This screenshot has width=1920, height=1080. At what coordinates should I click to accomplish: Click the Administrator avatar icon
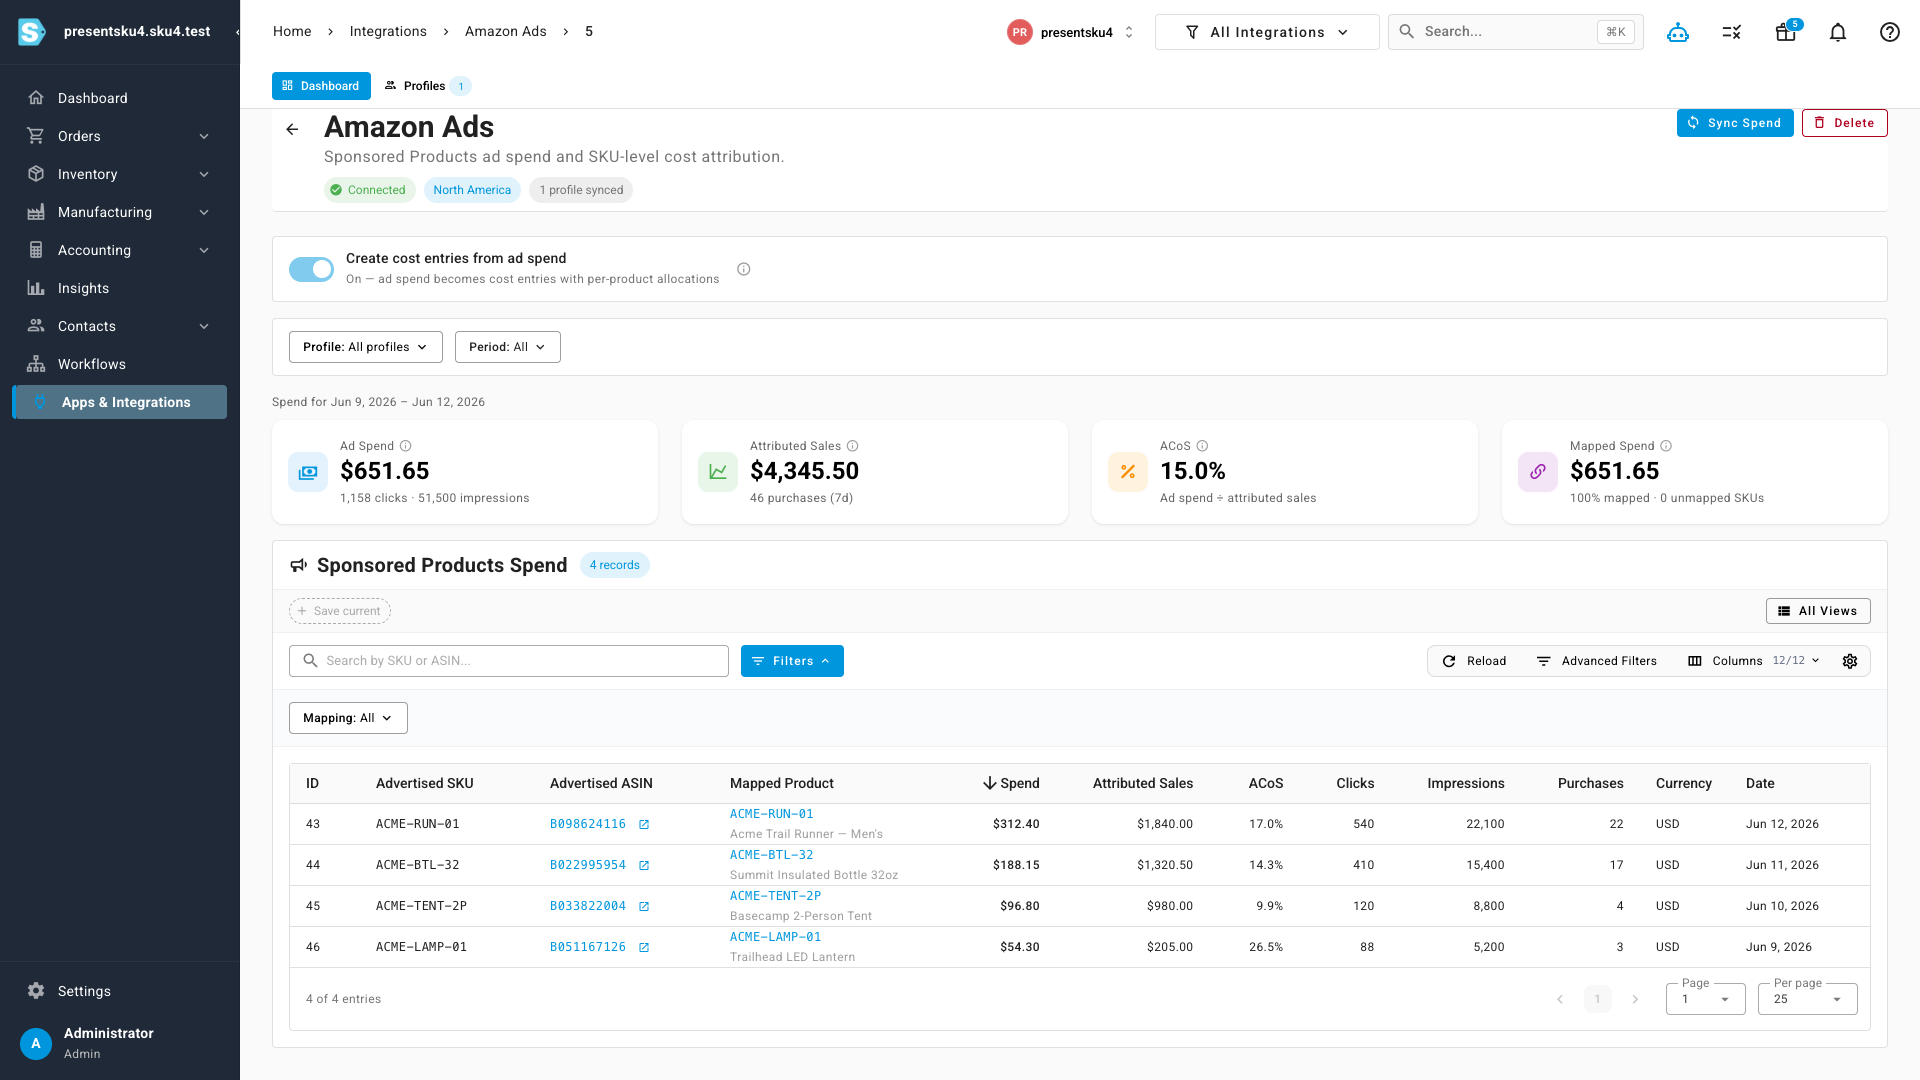[x=36, y=1043]
